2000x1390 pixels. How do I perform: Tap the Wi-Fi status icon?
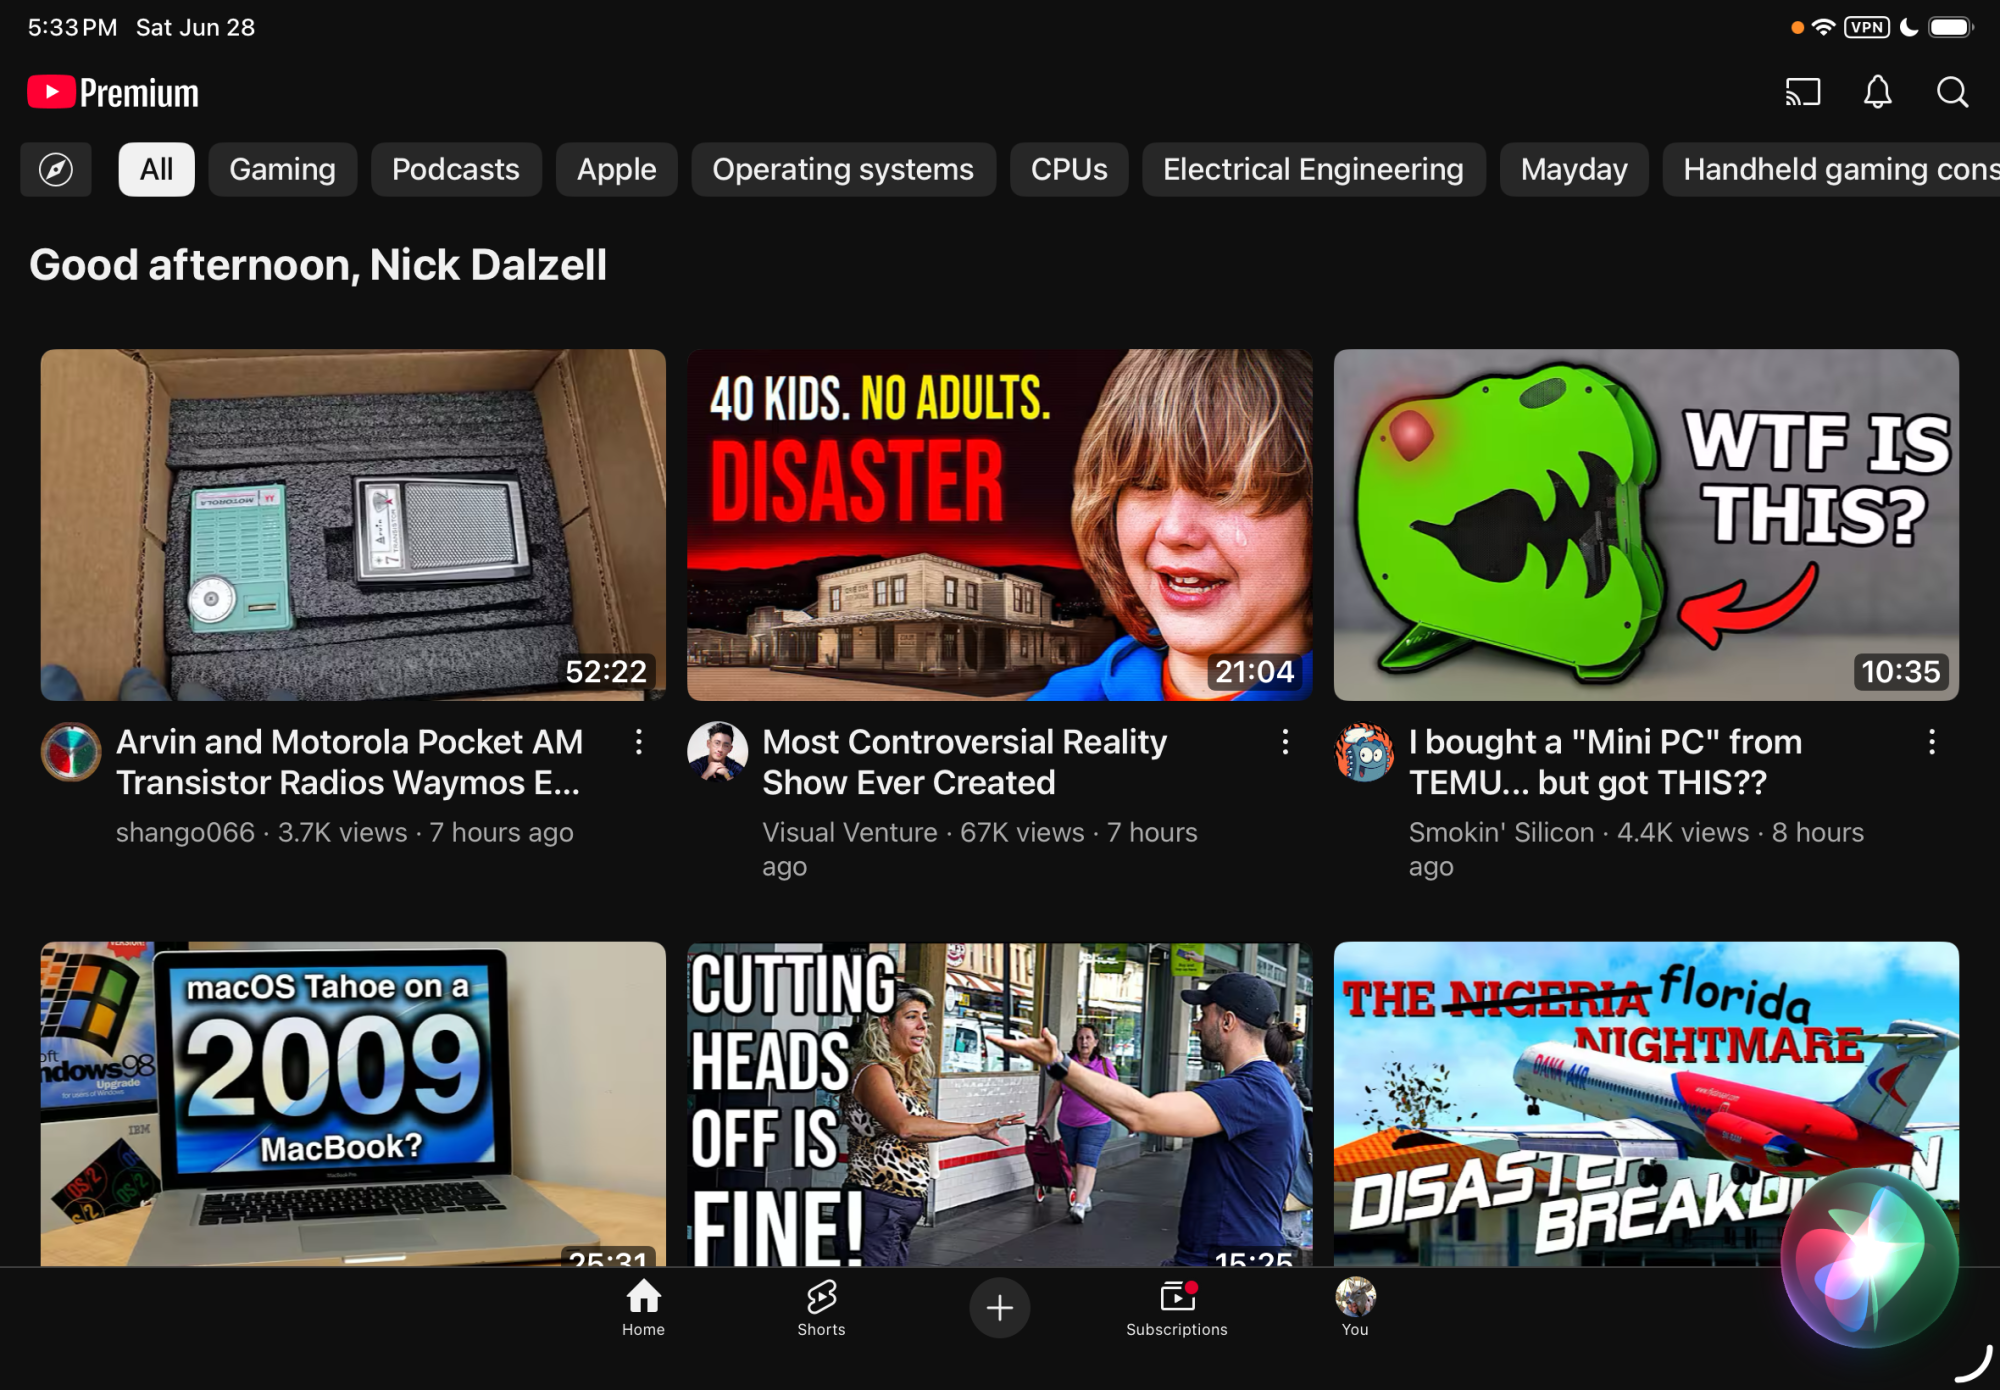pos(1823,27)
